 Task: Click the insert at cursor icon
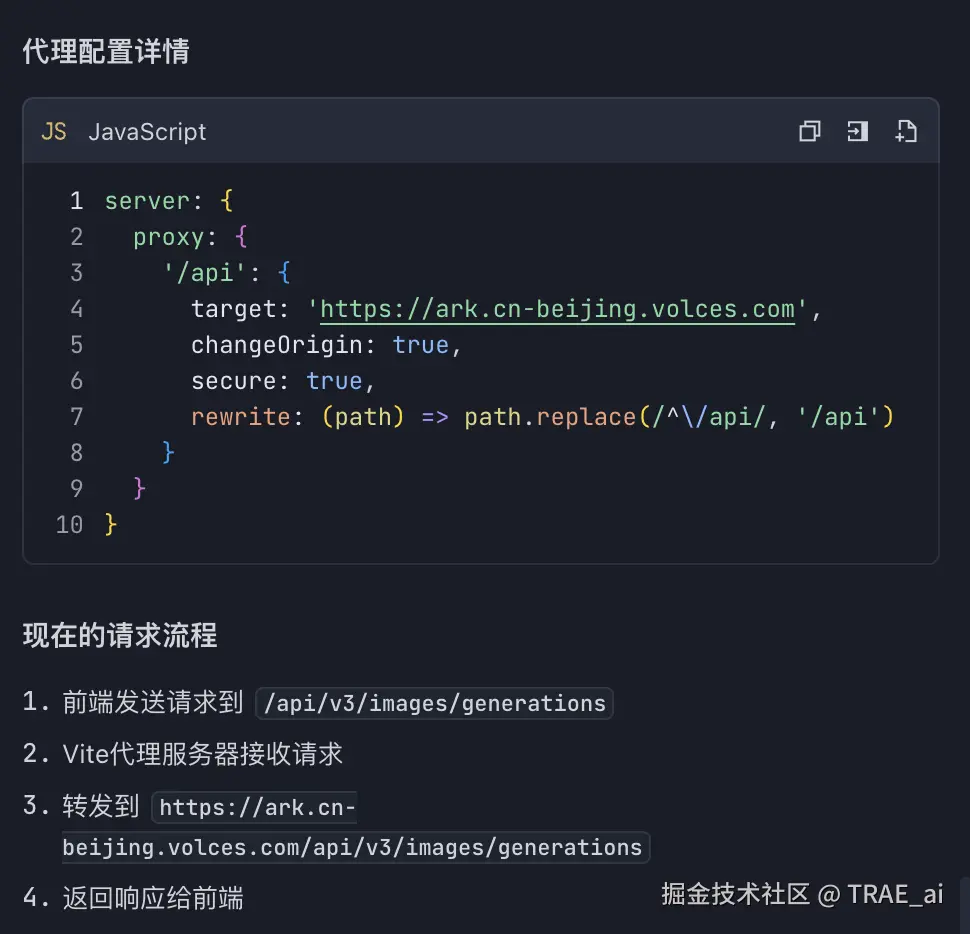(x=858, y=132)
